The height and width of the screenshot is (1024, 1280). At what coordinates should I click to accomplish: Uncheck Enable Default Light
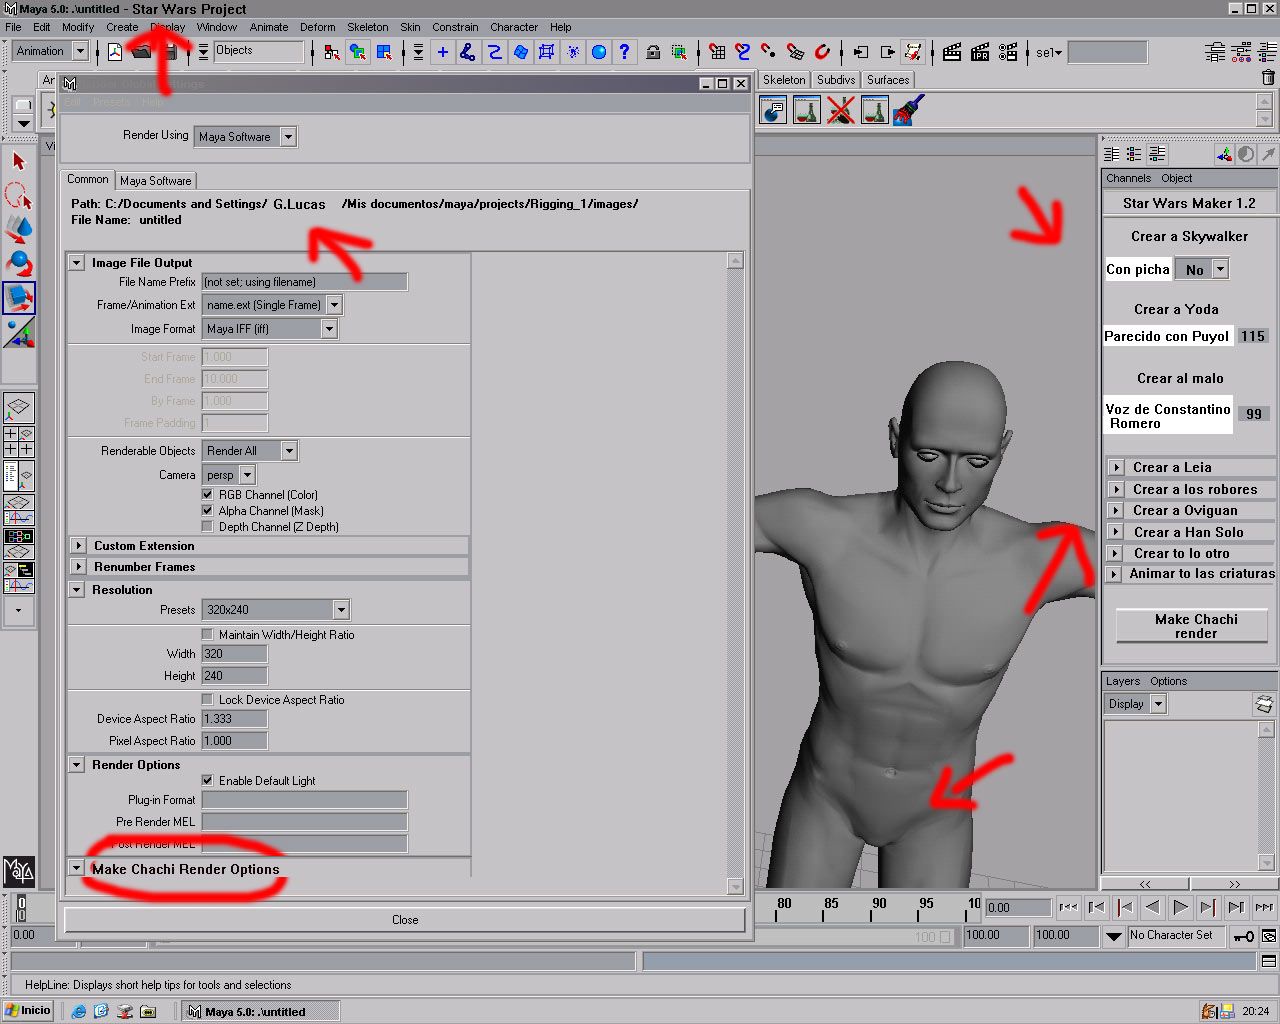pyautogui.click(x=208, y=781)
